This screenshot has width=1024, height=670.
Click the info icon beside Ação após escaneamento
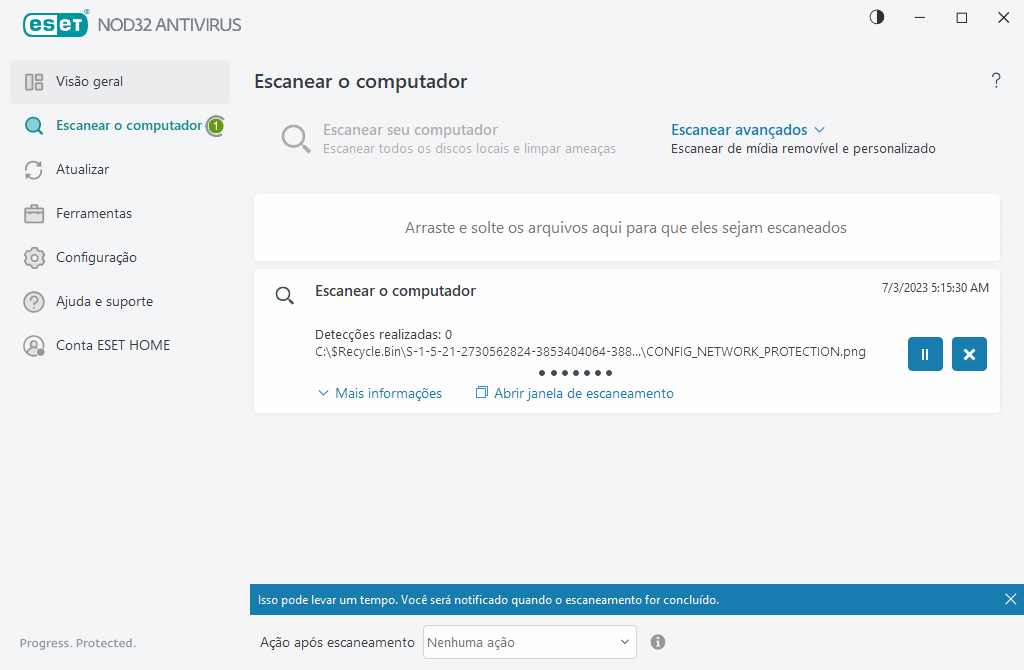[x=658, y=642]
